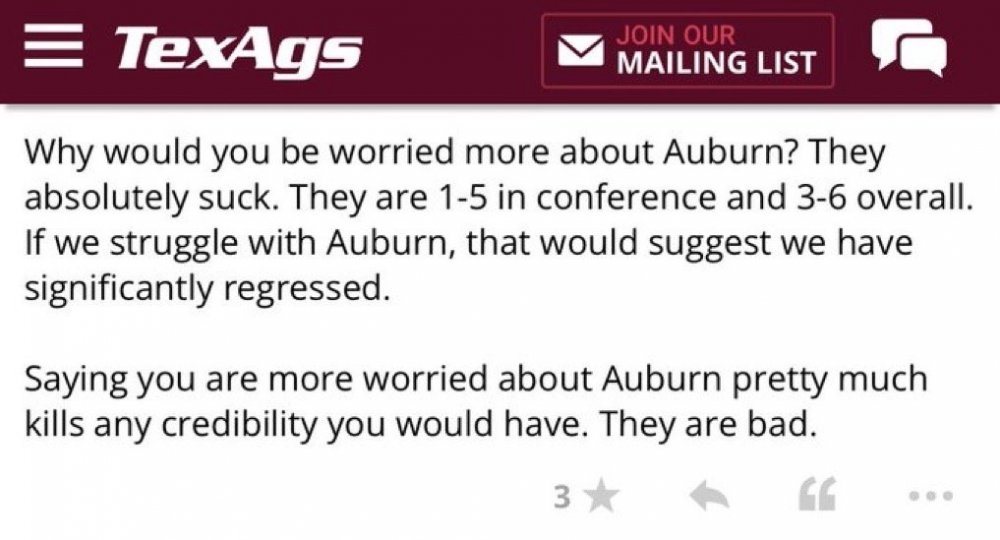
Task: Star this post
Action: tap(601, 497)
